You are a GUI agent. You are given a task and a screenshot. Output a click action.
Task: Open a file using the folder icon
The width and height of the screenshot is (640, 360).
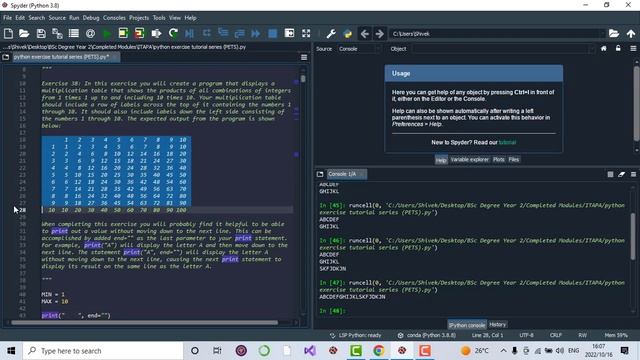24,33
